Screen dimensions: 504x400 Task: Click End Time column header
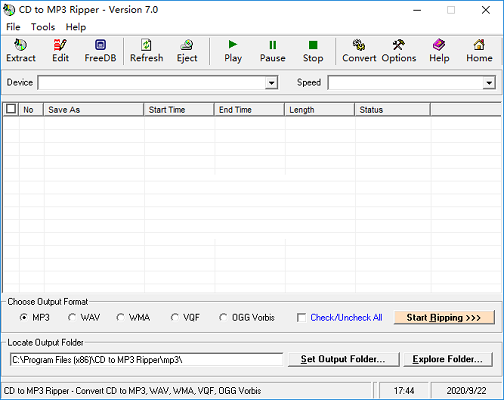click(249, 110)
